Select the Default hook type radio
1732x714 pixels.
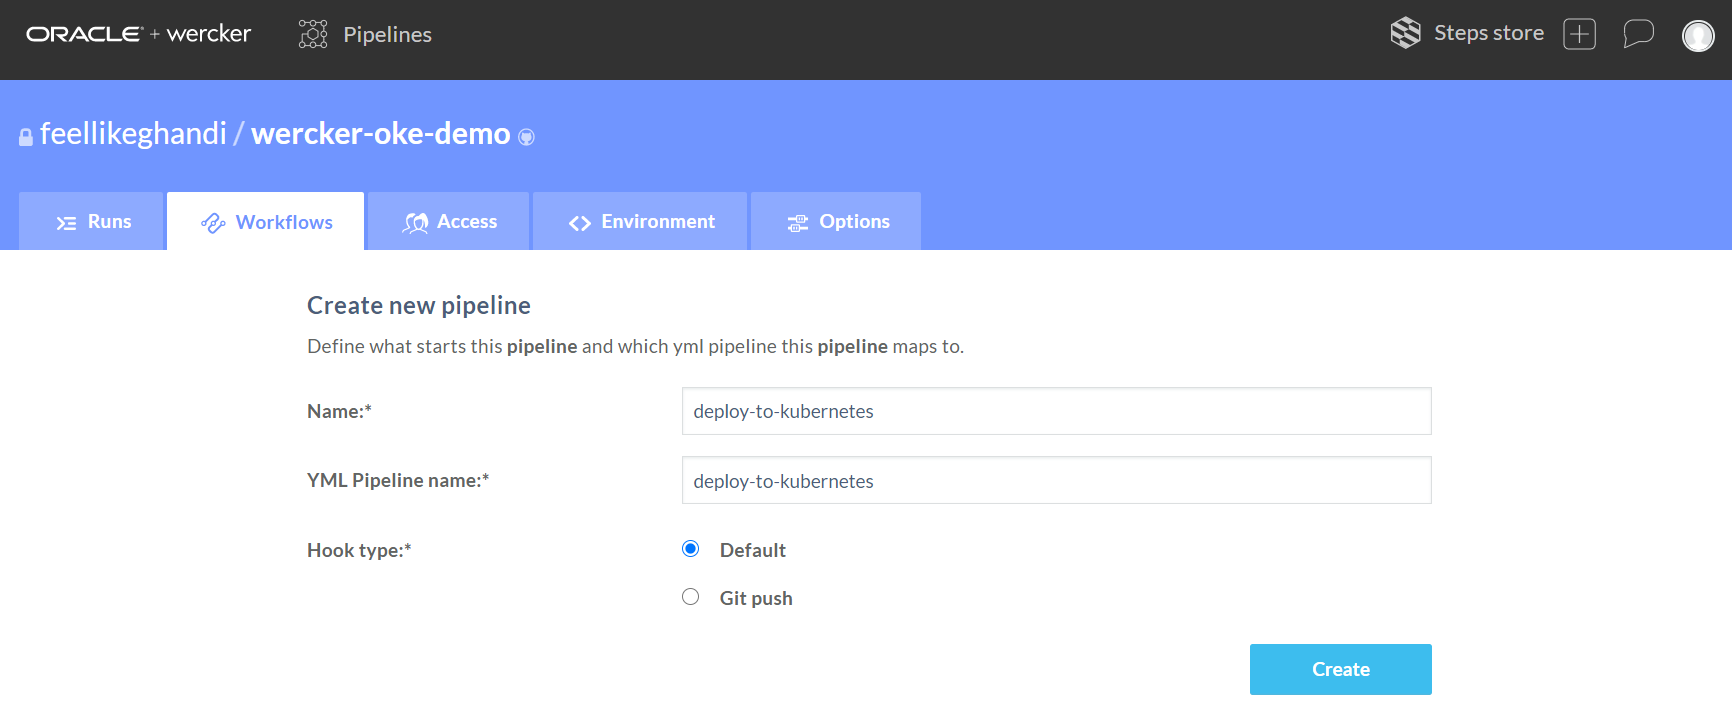click(x=690, y=549)
